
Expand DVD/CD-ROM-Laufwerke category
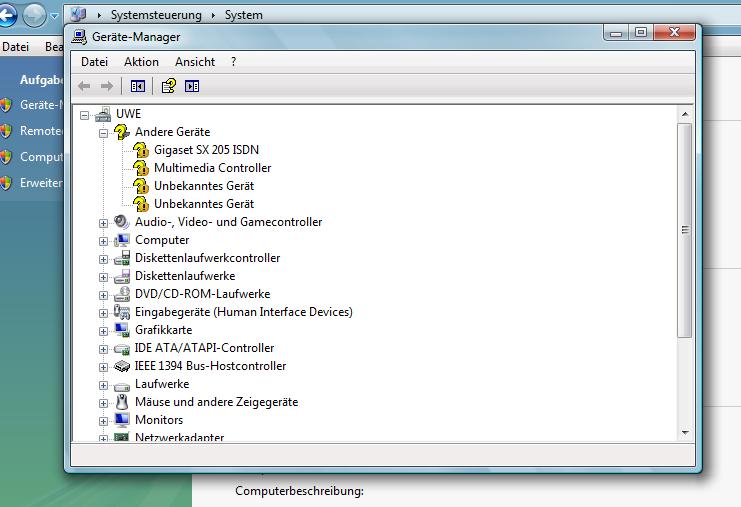point(103,295)
